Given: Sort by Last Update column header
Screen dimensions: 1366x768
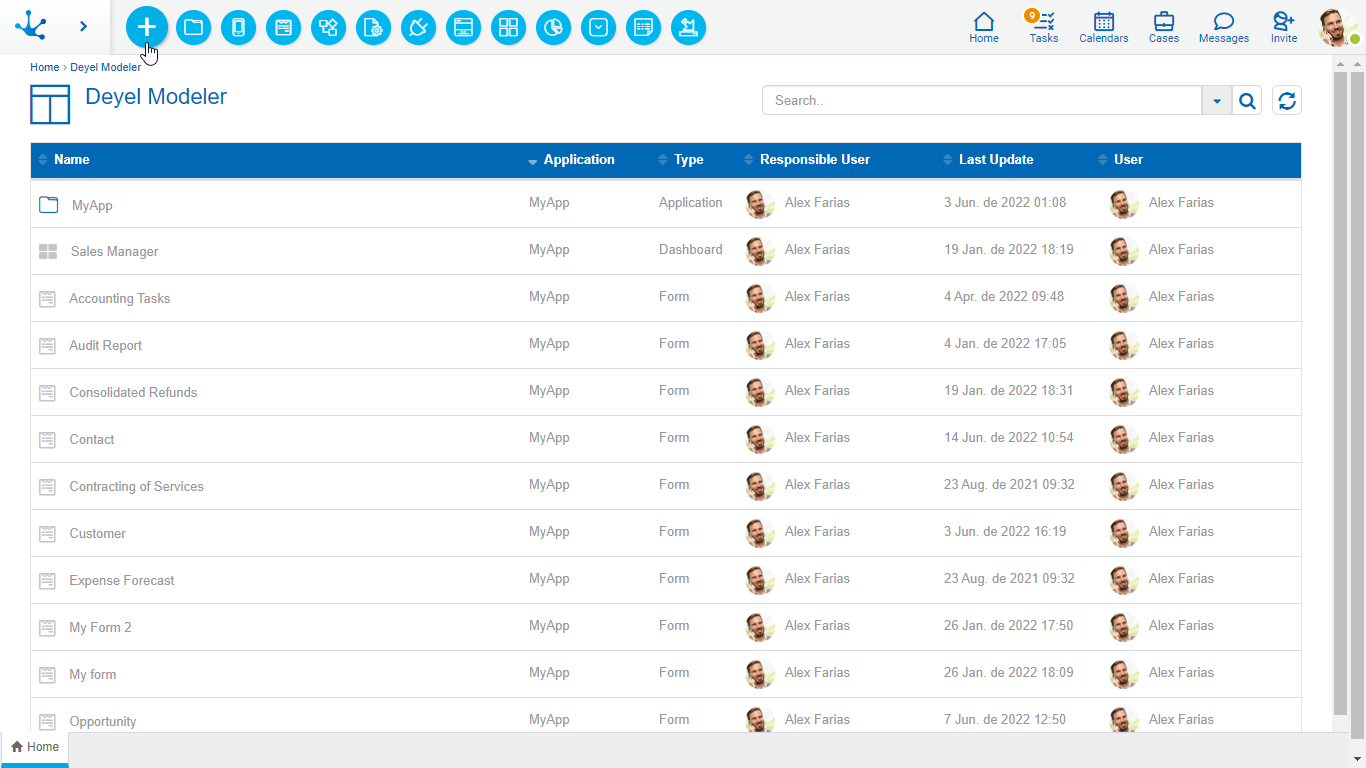Looking at the screenshot, I should point(996,160).
